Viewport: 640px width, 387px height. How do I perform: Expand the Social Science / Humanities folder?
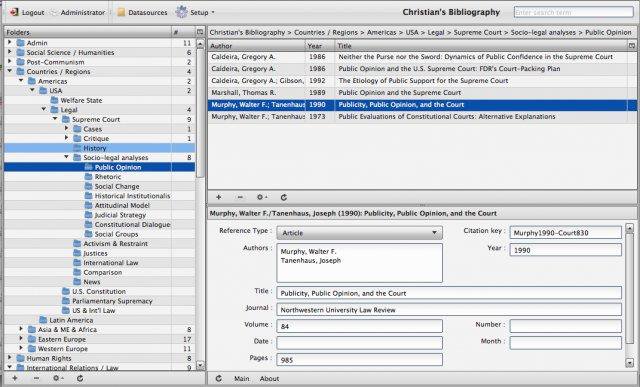click(x=9, y=52)
